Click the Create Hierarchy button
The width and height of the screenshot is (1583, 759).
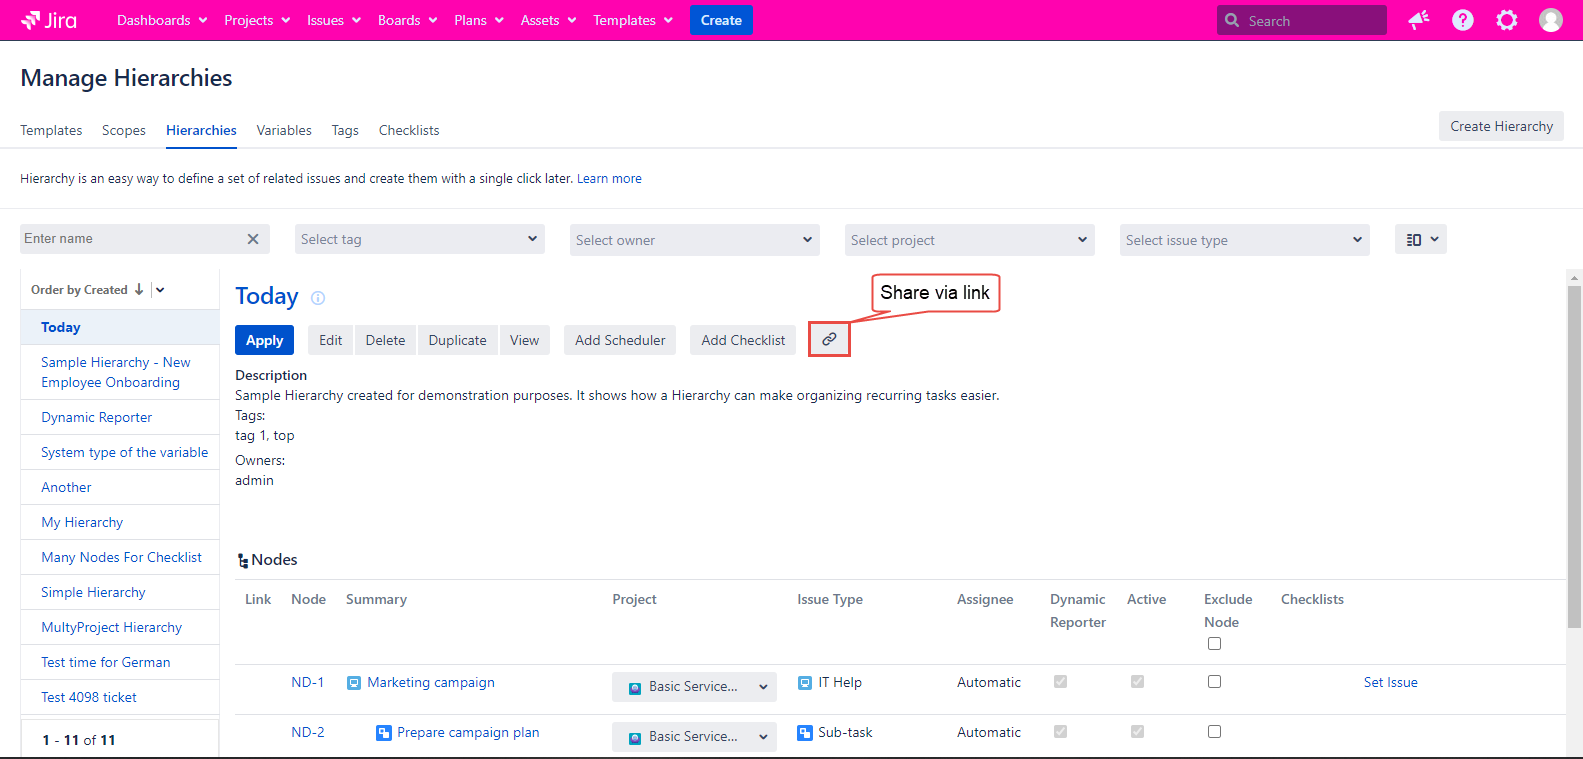[x=1501, y=126]
